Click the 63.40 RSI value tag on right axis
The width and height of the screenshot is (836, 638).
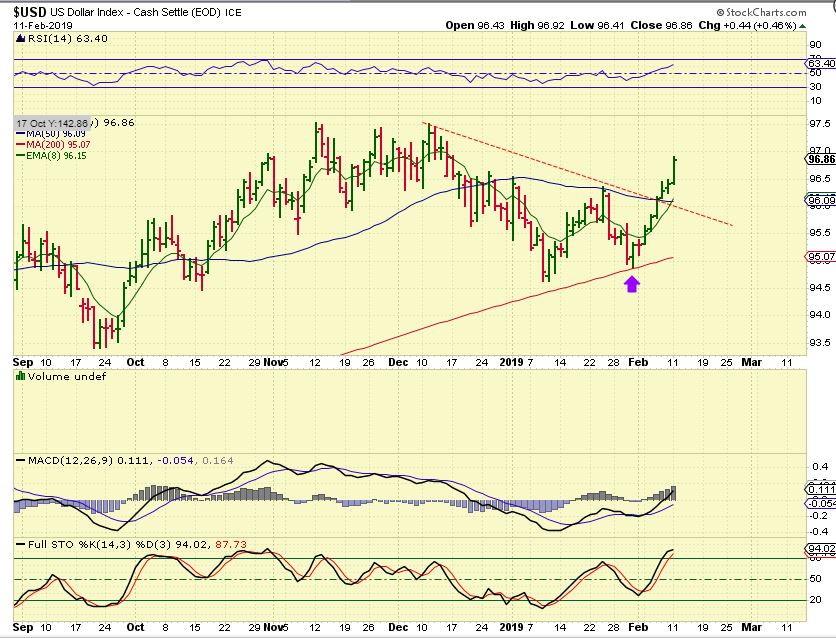pyautogui.click(x=820, y=62)
